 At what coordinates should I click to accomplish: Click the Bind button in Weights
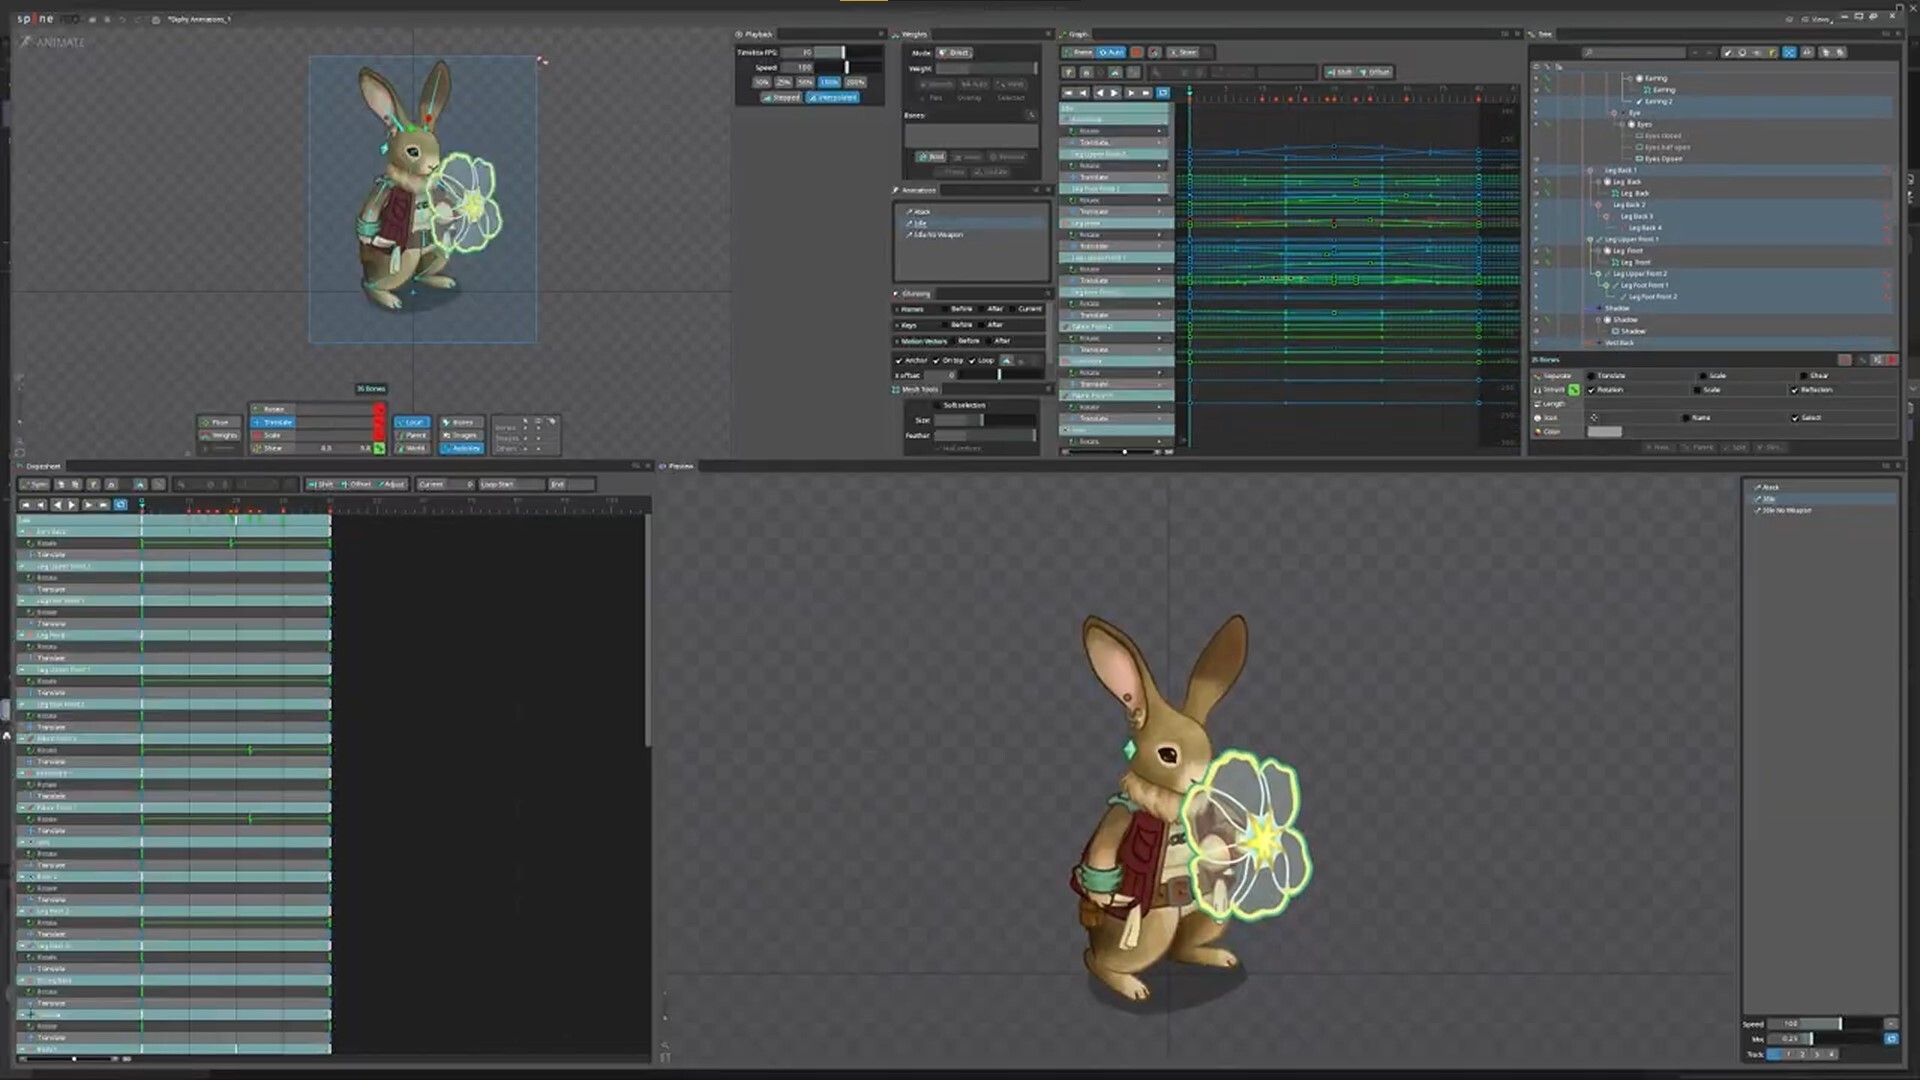click(x=931, y=157)
